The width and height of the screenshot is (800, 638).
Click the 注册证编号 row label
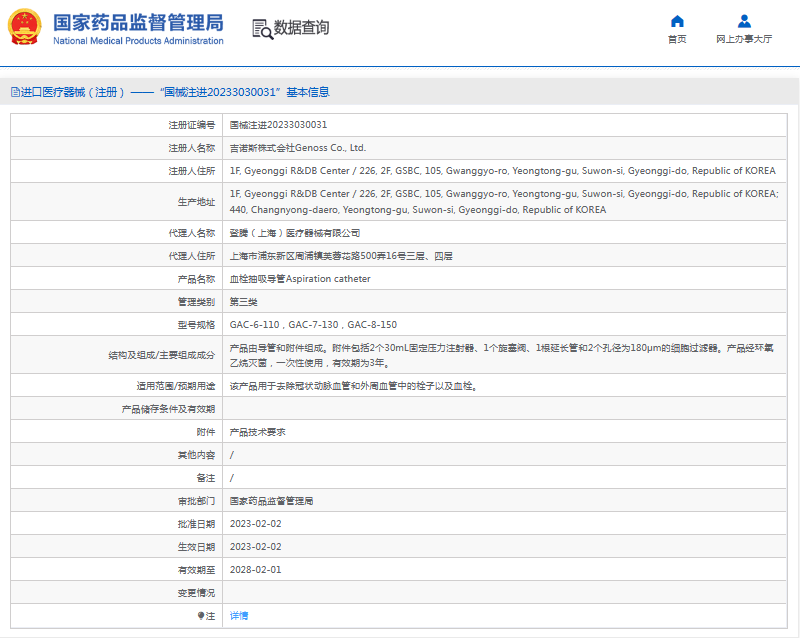click(192, 125)
